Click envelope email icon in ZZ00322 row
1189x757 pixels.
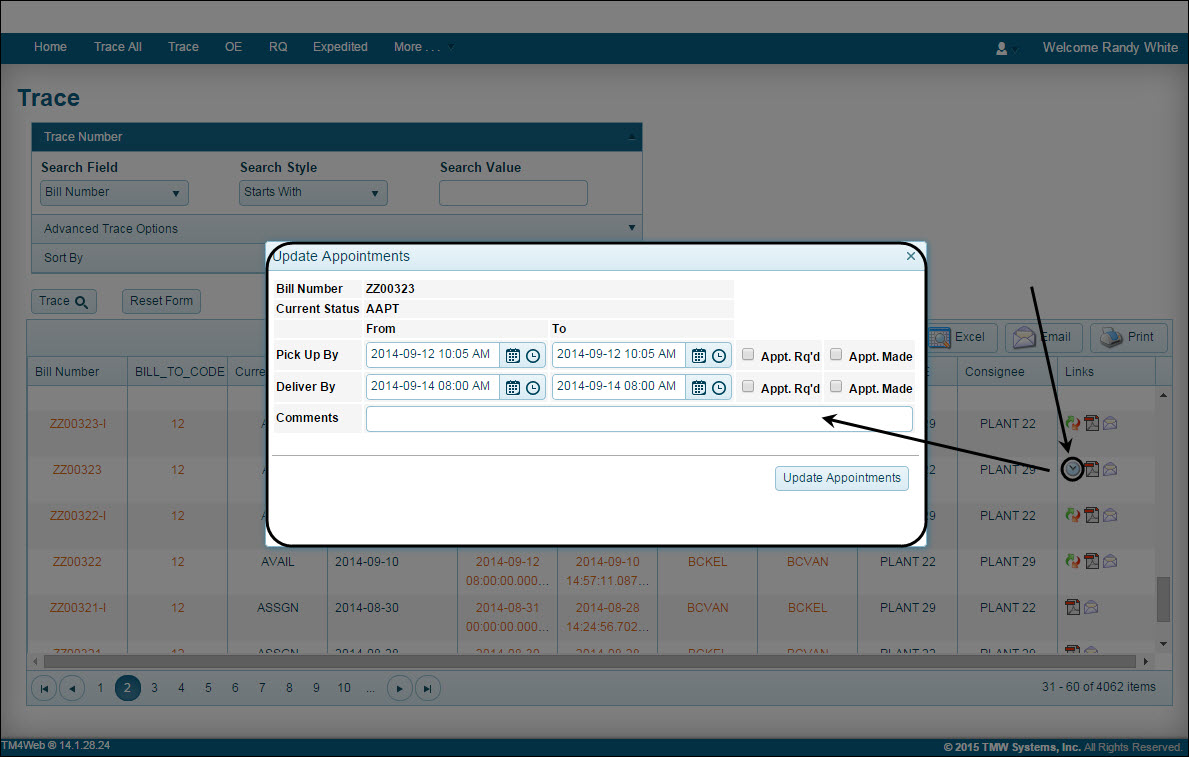pyautogui.click(x=1110, y=561)
